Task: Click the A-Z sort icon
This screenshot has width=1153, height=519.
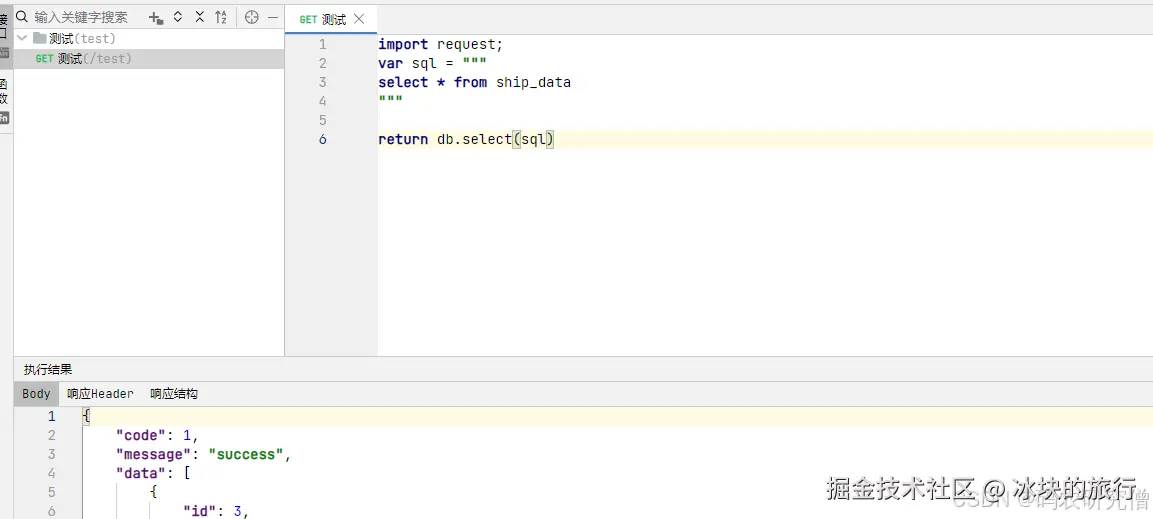Action: [221, 17]
